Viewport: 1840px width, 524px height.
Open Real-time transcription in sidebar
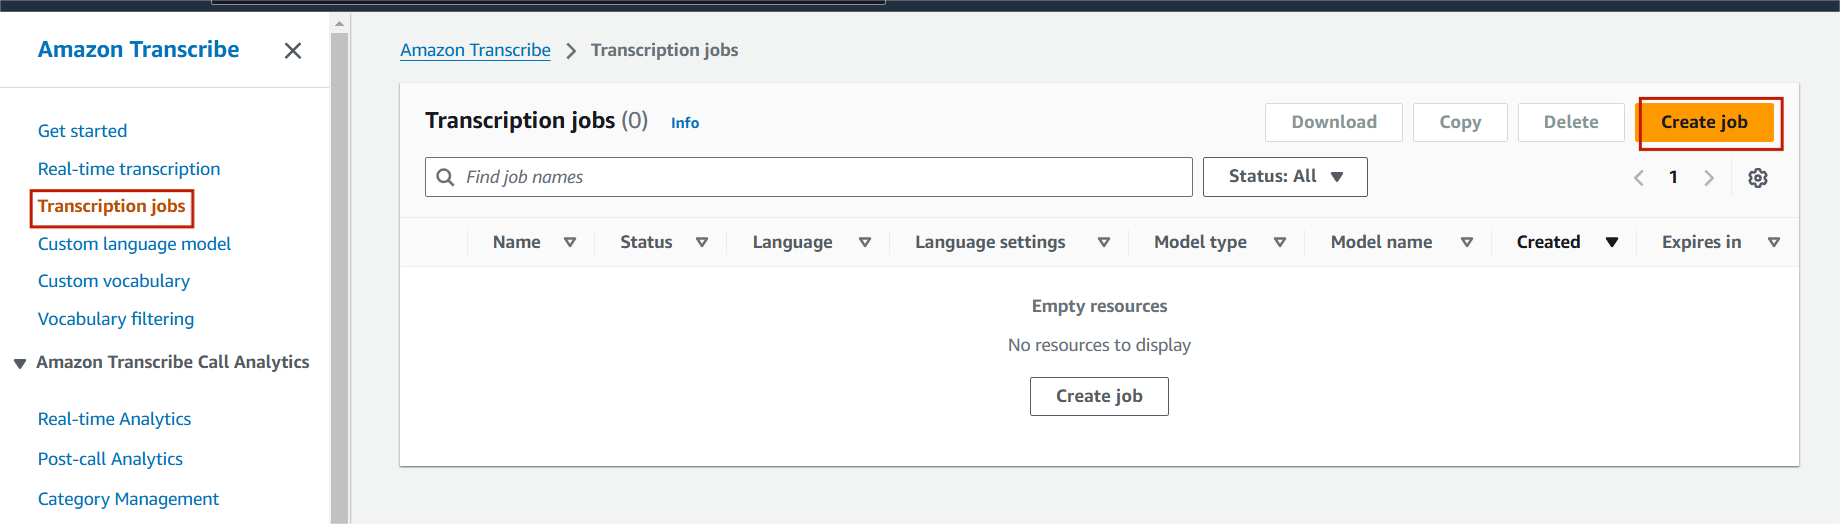(129, 169)
